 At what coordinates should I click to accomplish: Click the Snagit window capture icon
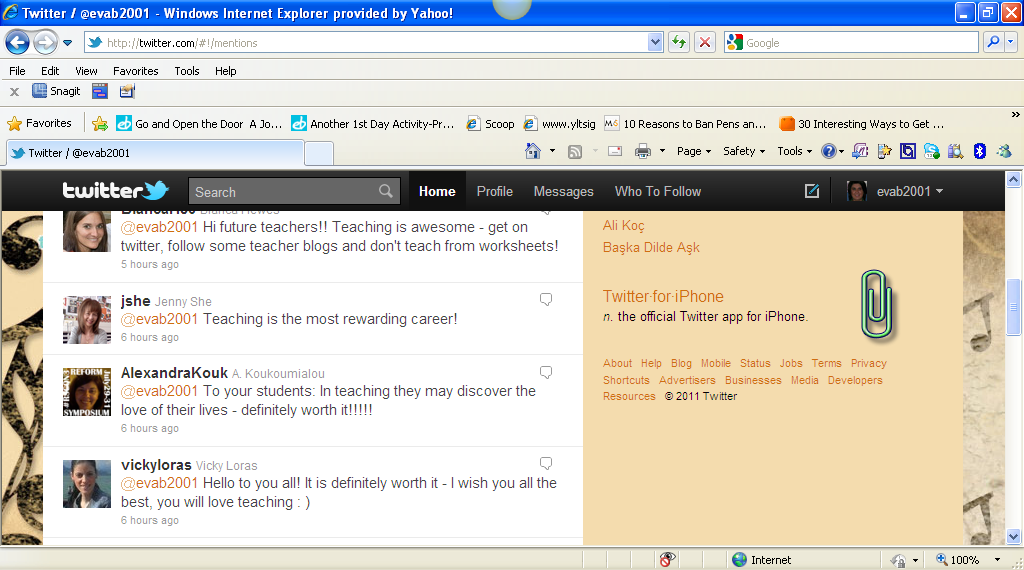pyautogui.click(x=100, y=91)
